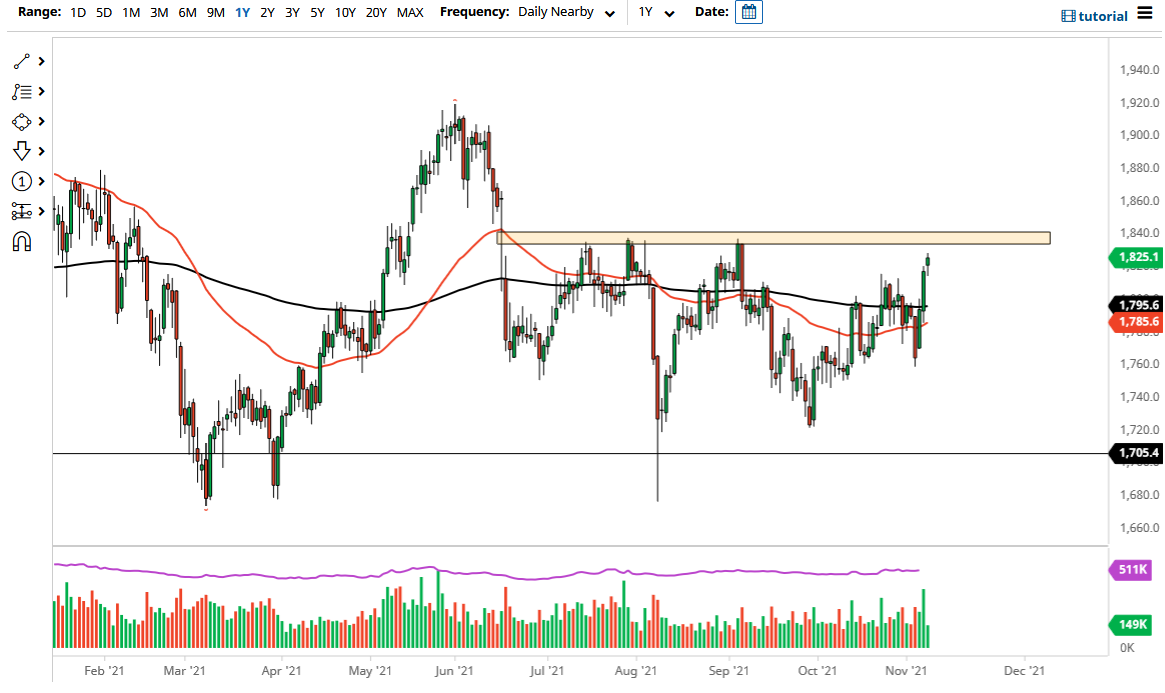Set range to MAX
Screen dimensions: 1165x693
click(x=410, y=13)
